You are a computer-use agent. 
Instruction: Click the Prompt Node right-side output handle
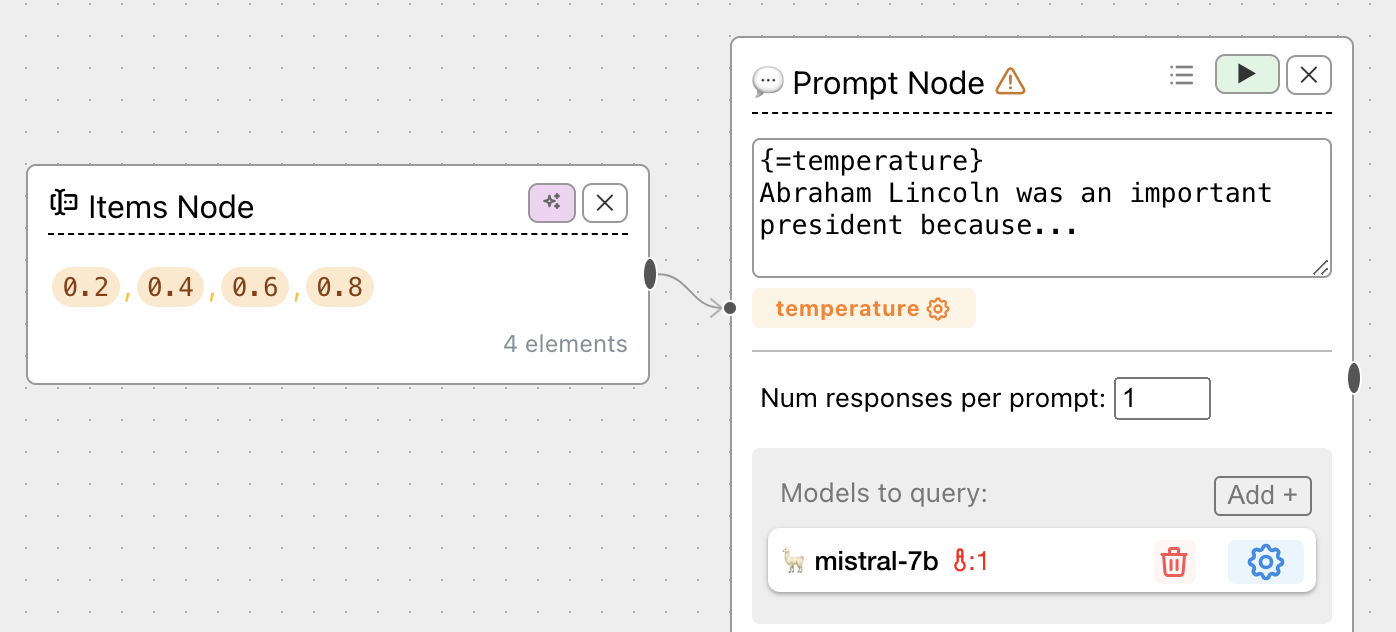[x=1354, y=378]
